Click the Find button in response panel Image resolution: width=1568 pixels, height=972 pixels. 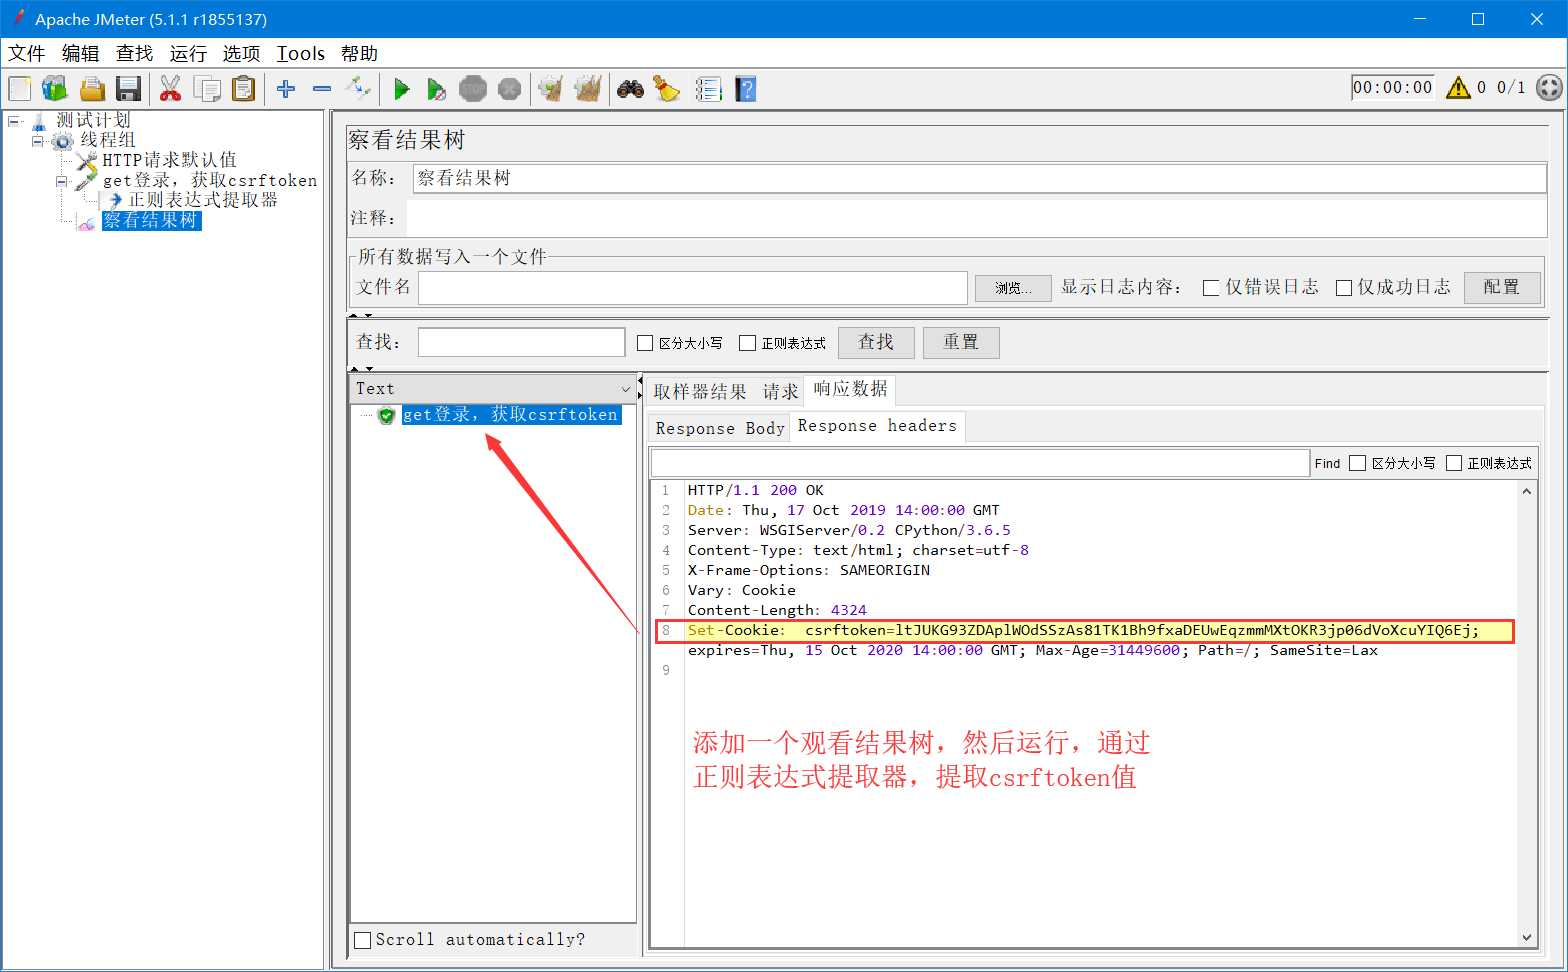tap(1327, 463)
